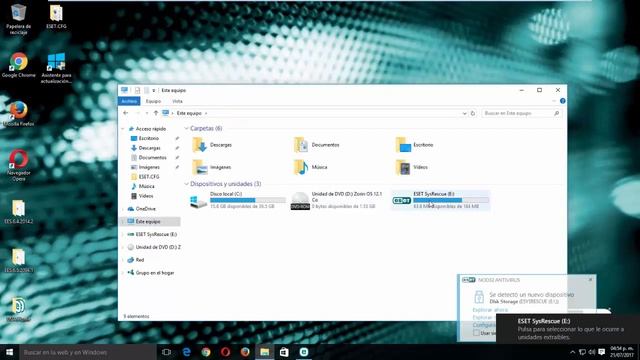
Task: Select the Disco local (C:) drive
Action: [238, 200]
